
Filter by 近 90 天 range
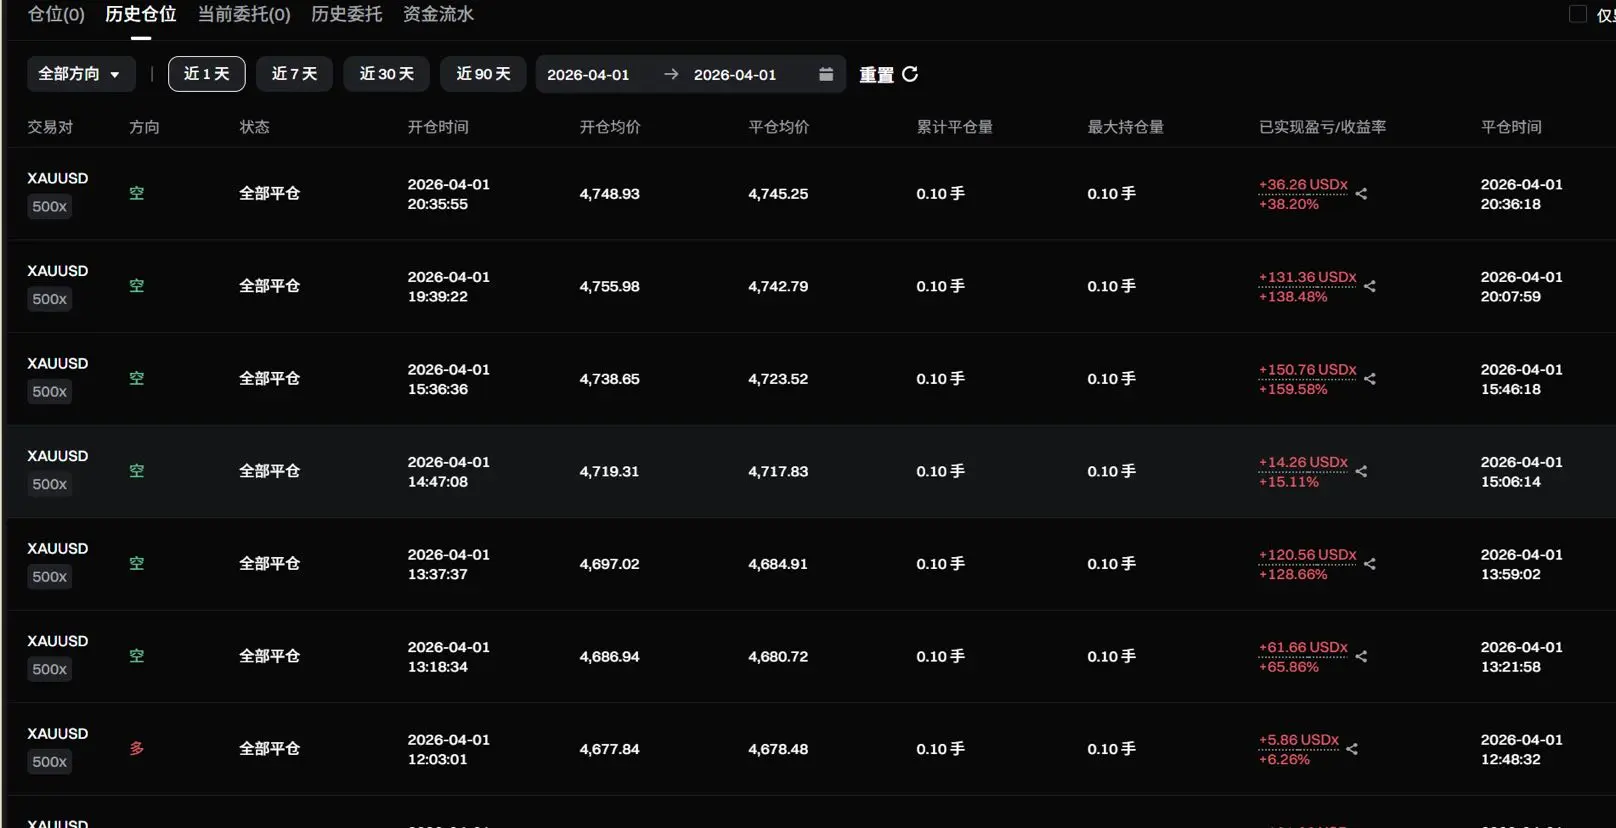[483, 74]
